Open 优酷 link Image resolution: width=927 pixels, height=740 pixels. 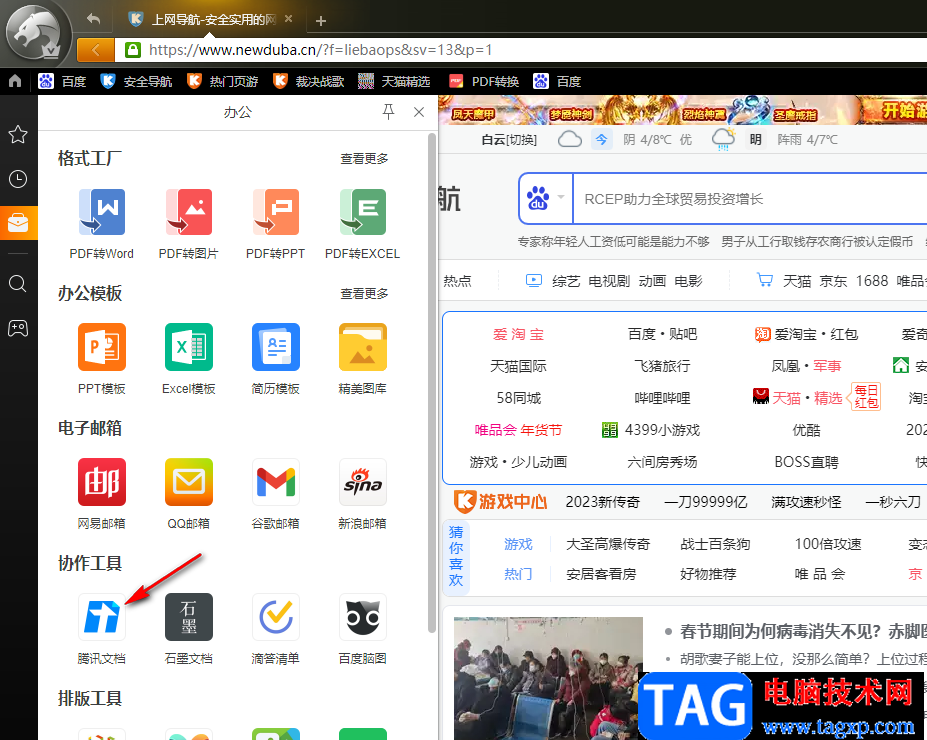[806, 430]
